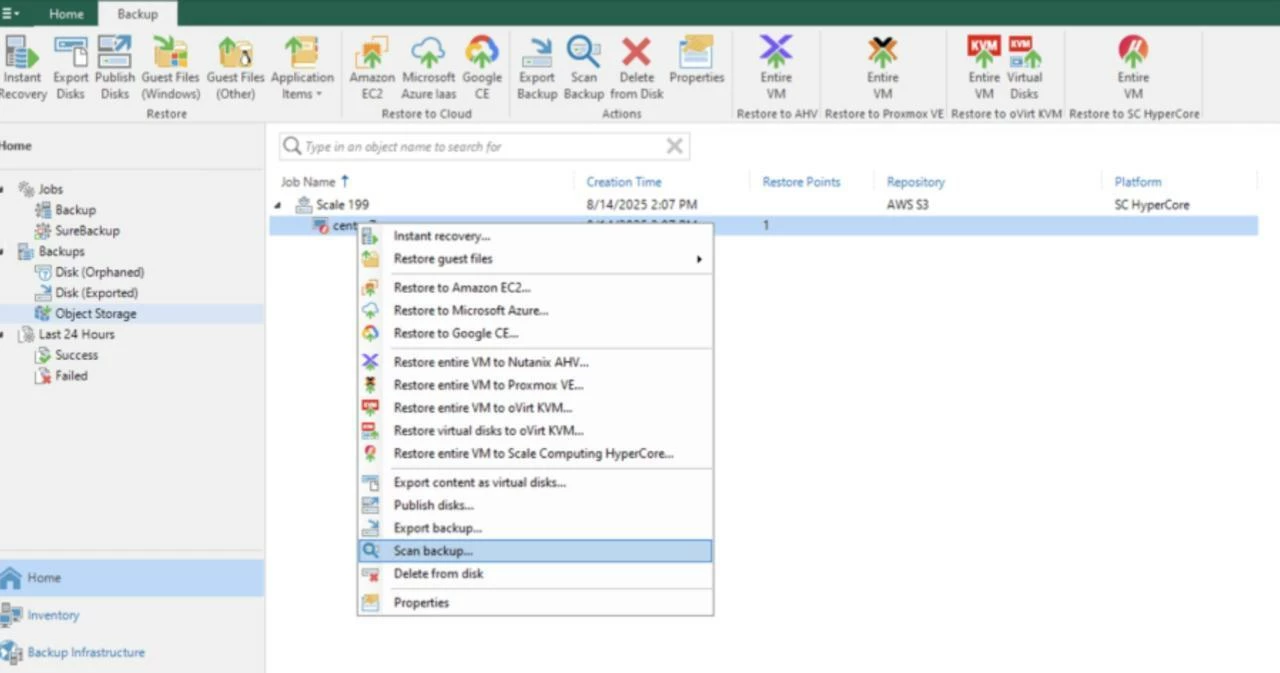
Task: Choose Properties in context menu
Action: [535, 603]
